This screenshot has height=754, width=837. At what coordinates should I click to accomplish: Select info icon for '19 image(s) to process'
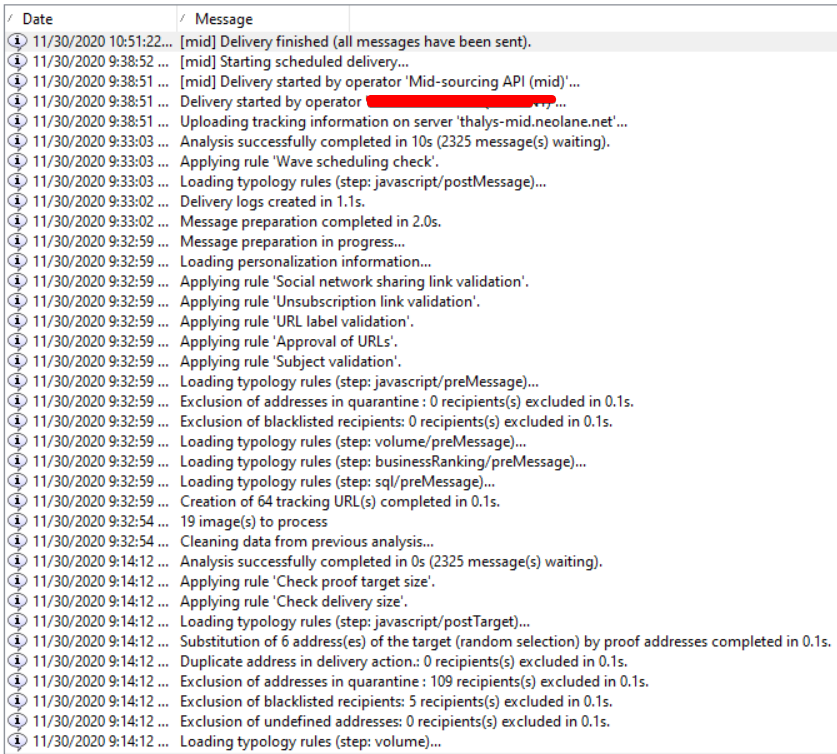click(x=16, y=521)
